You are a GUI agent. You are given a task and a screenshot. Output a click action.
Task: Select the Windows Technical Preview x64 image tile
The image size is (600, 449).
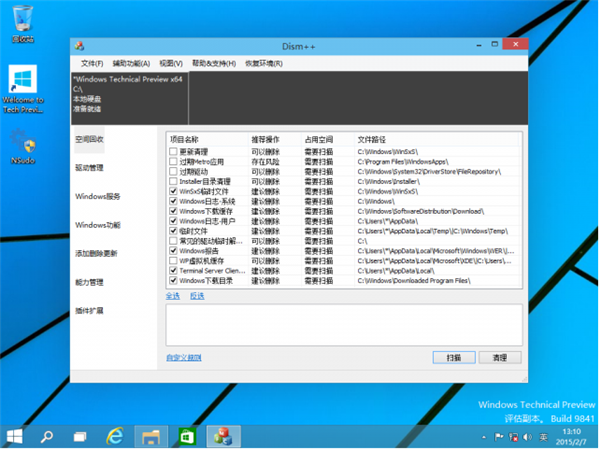coord(129,98)
